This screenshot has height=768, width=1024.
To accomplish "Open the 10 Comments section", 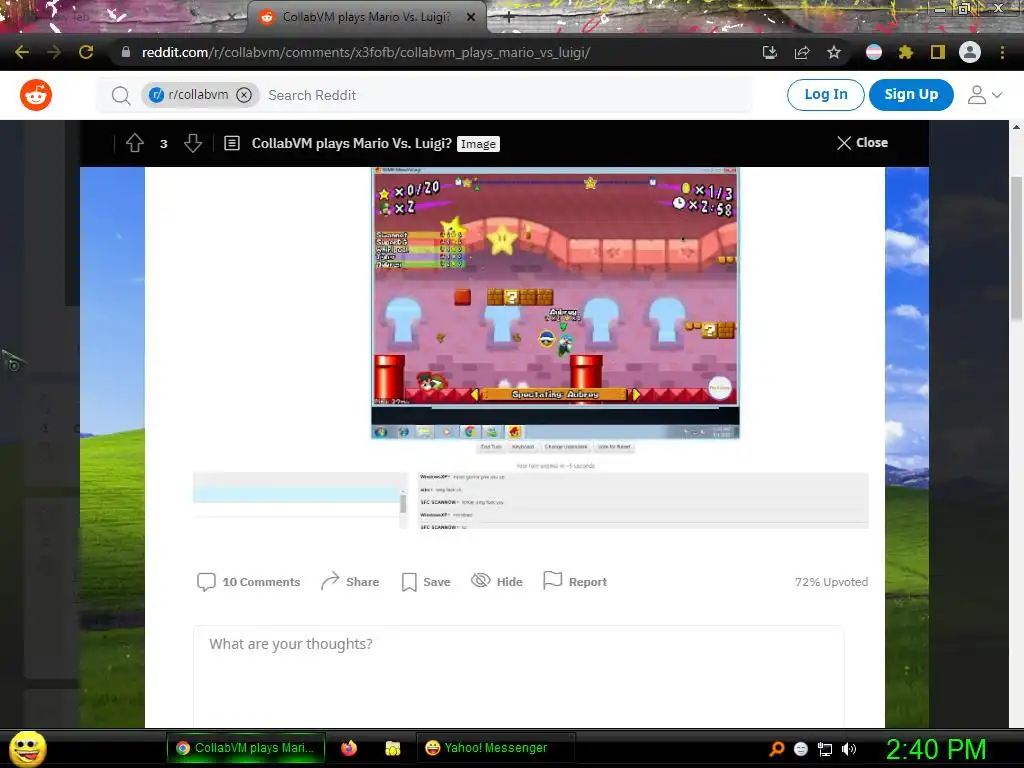I will [x=249, y=582].
